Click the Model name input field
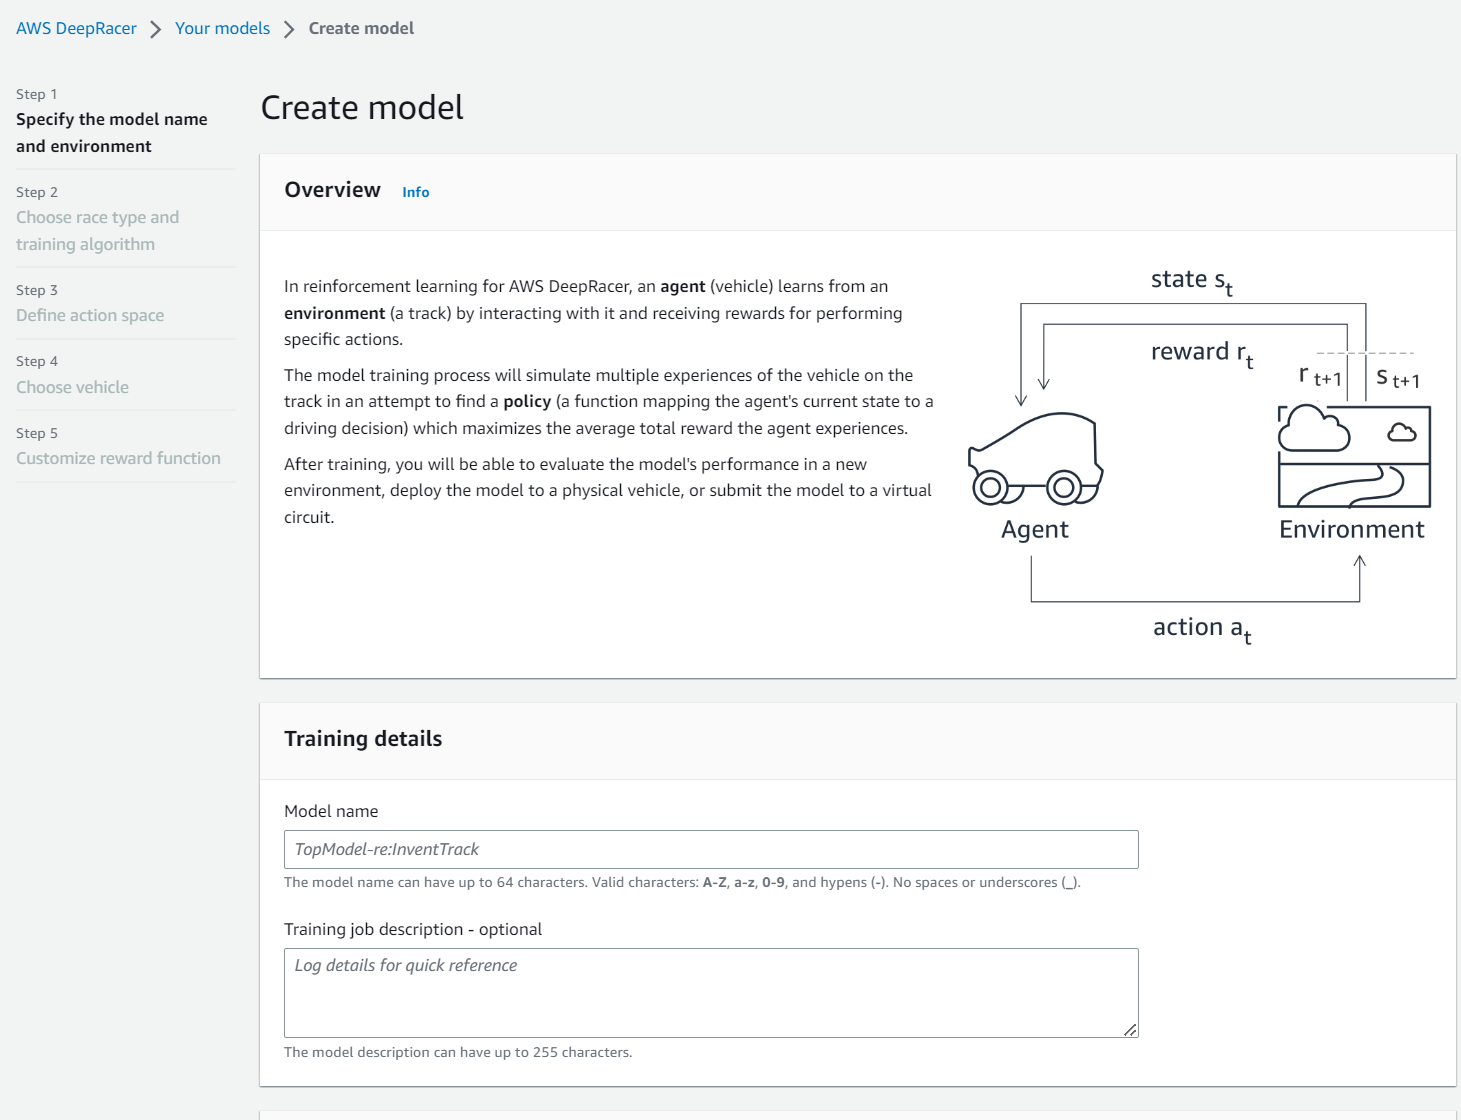 [x=711, y=849]
